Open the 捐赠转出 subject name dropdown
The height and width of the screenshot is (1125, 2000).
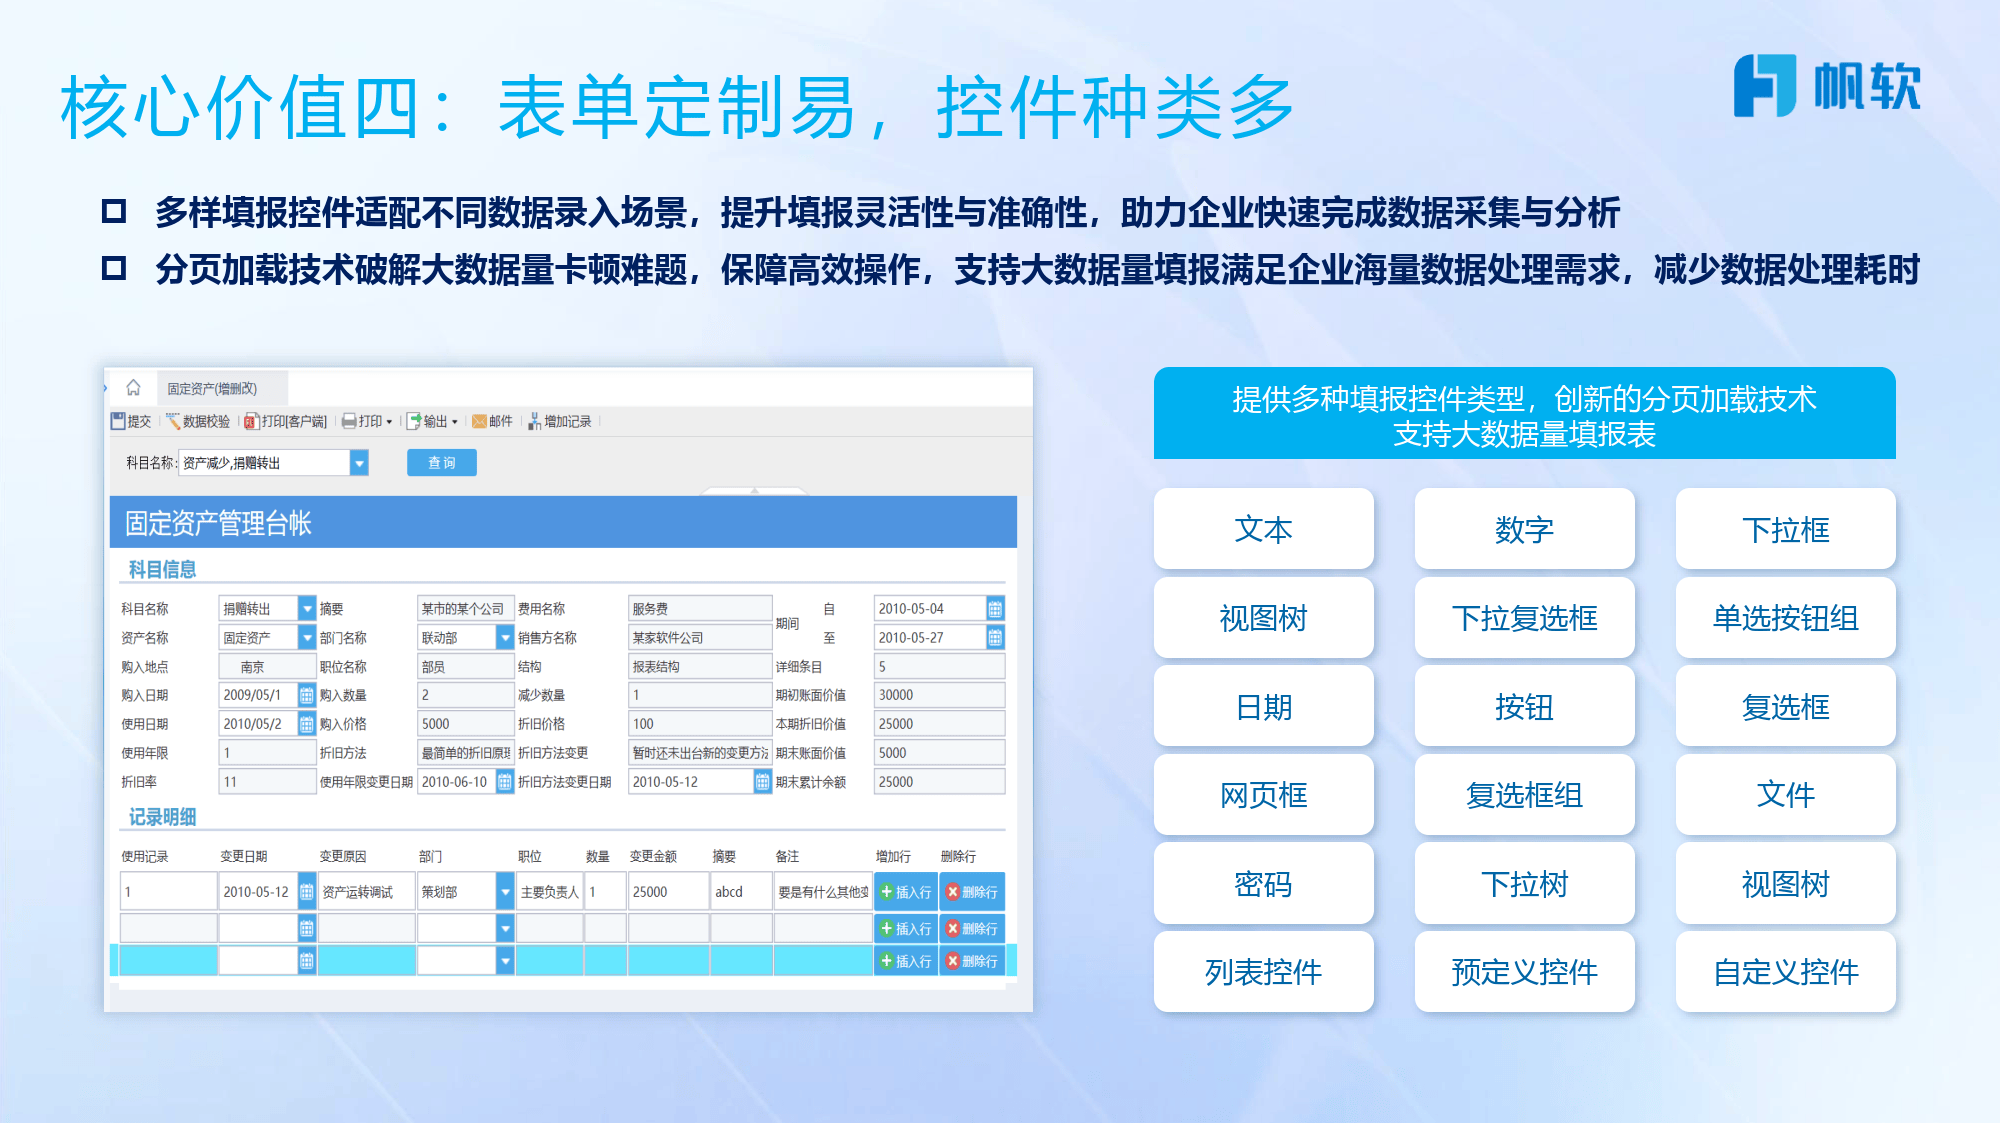coord(306,608)
